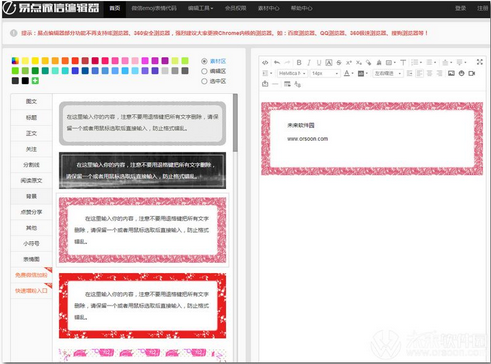The image size is (491, 364).
Task: Select the 素材区 radio option
Action: point(204,61)
